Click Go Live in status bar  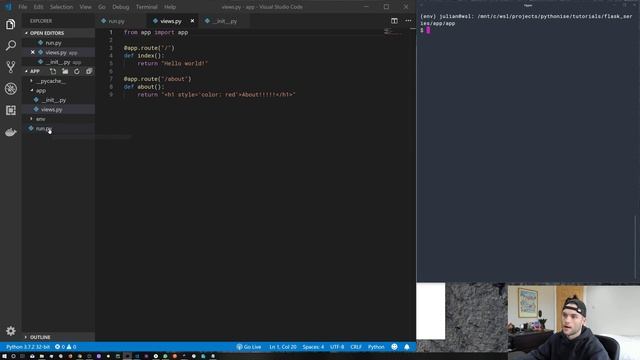(249, 347)
